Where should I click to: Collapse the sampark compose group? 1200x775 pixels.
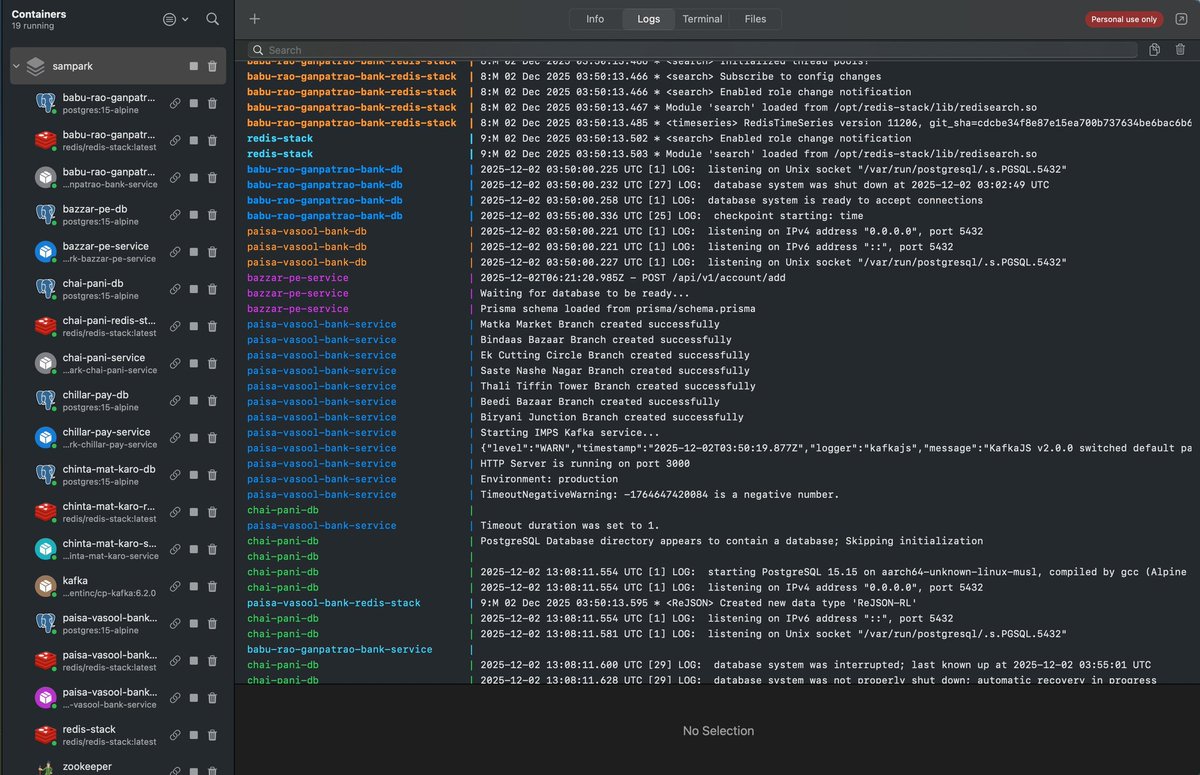click(16, 67)
